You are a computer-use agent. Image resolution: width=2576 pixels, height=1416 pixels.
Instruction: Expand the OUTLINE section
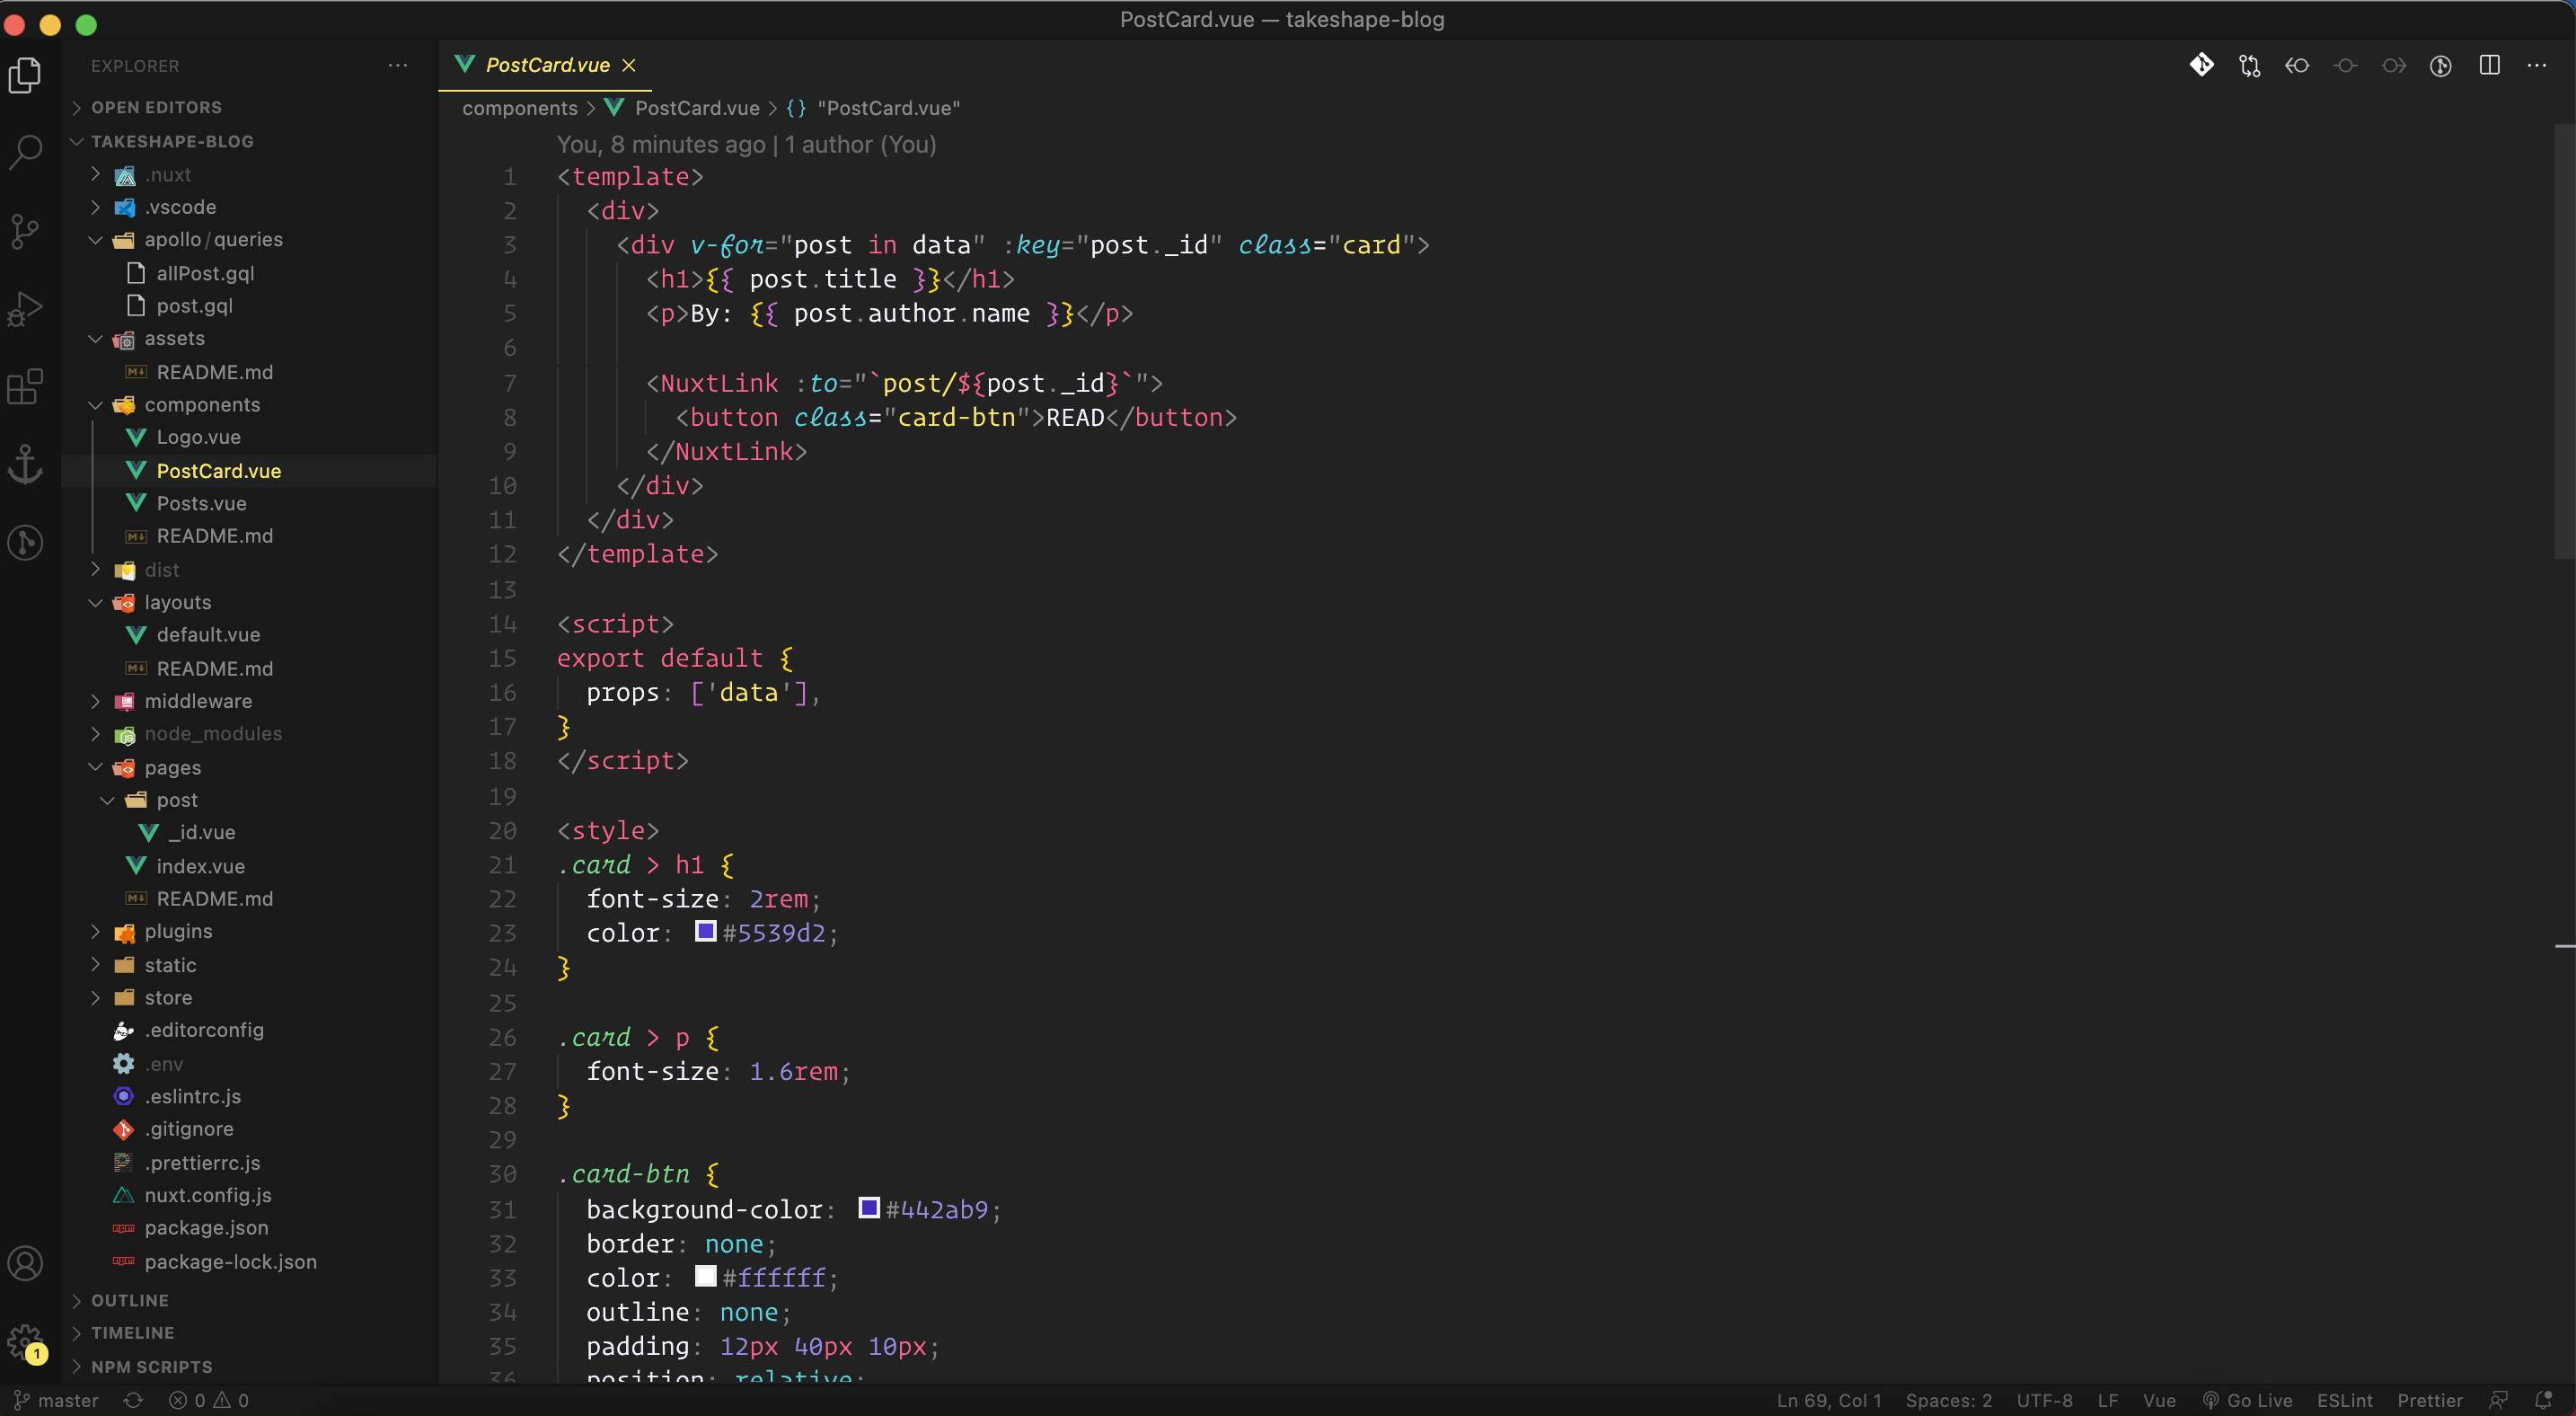(x=130, y=1300)
